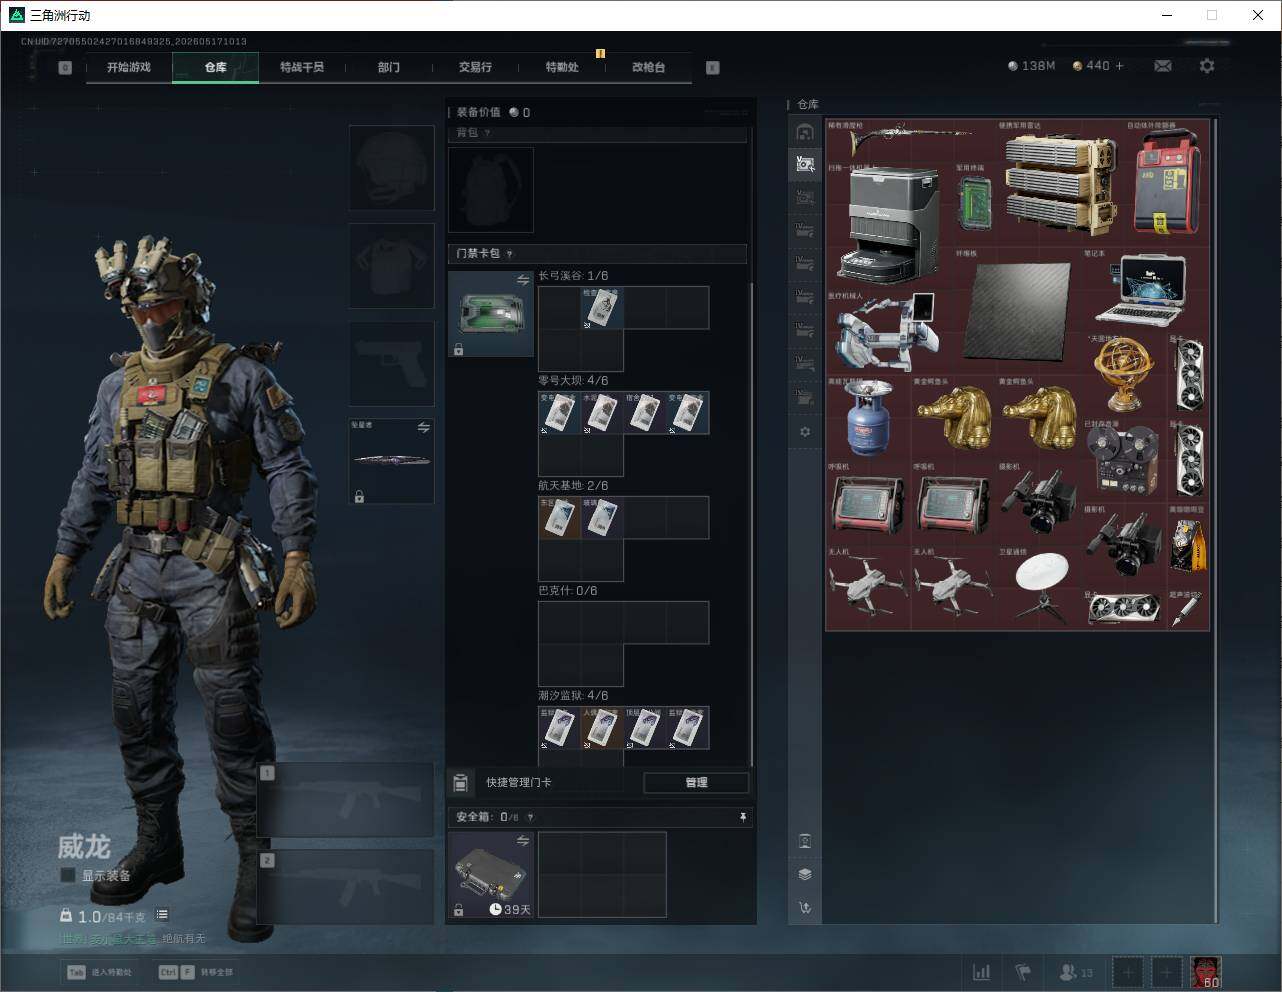Click the key card in 长弓溪谷 row
Screen dimensions: 1282x992
[x=603, y=308]
